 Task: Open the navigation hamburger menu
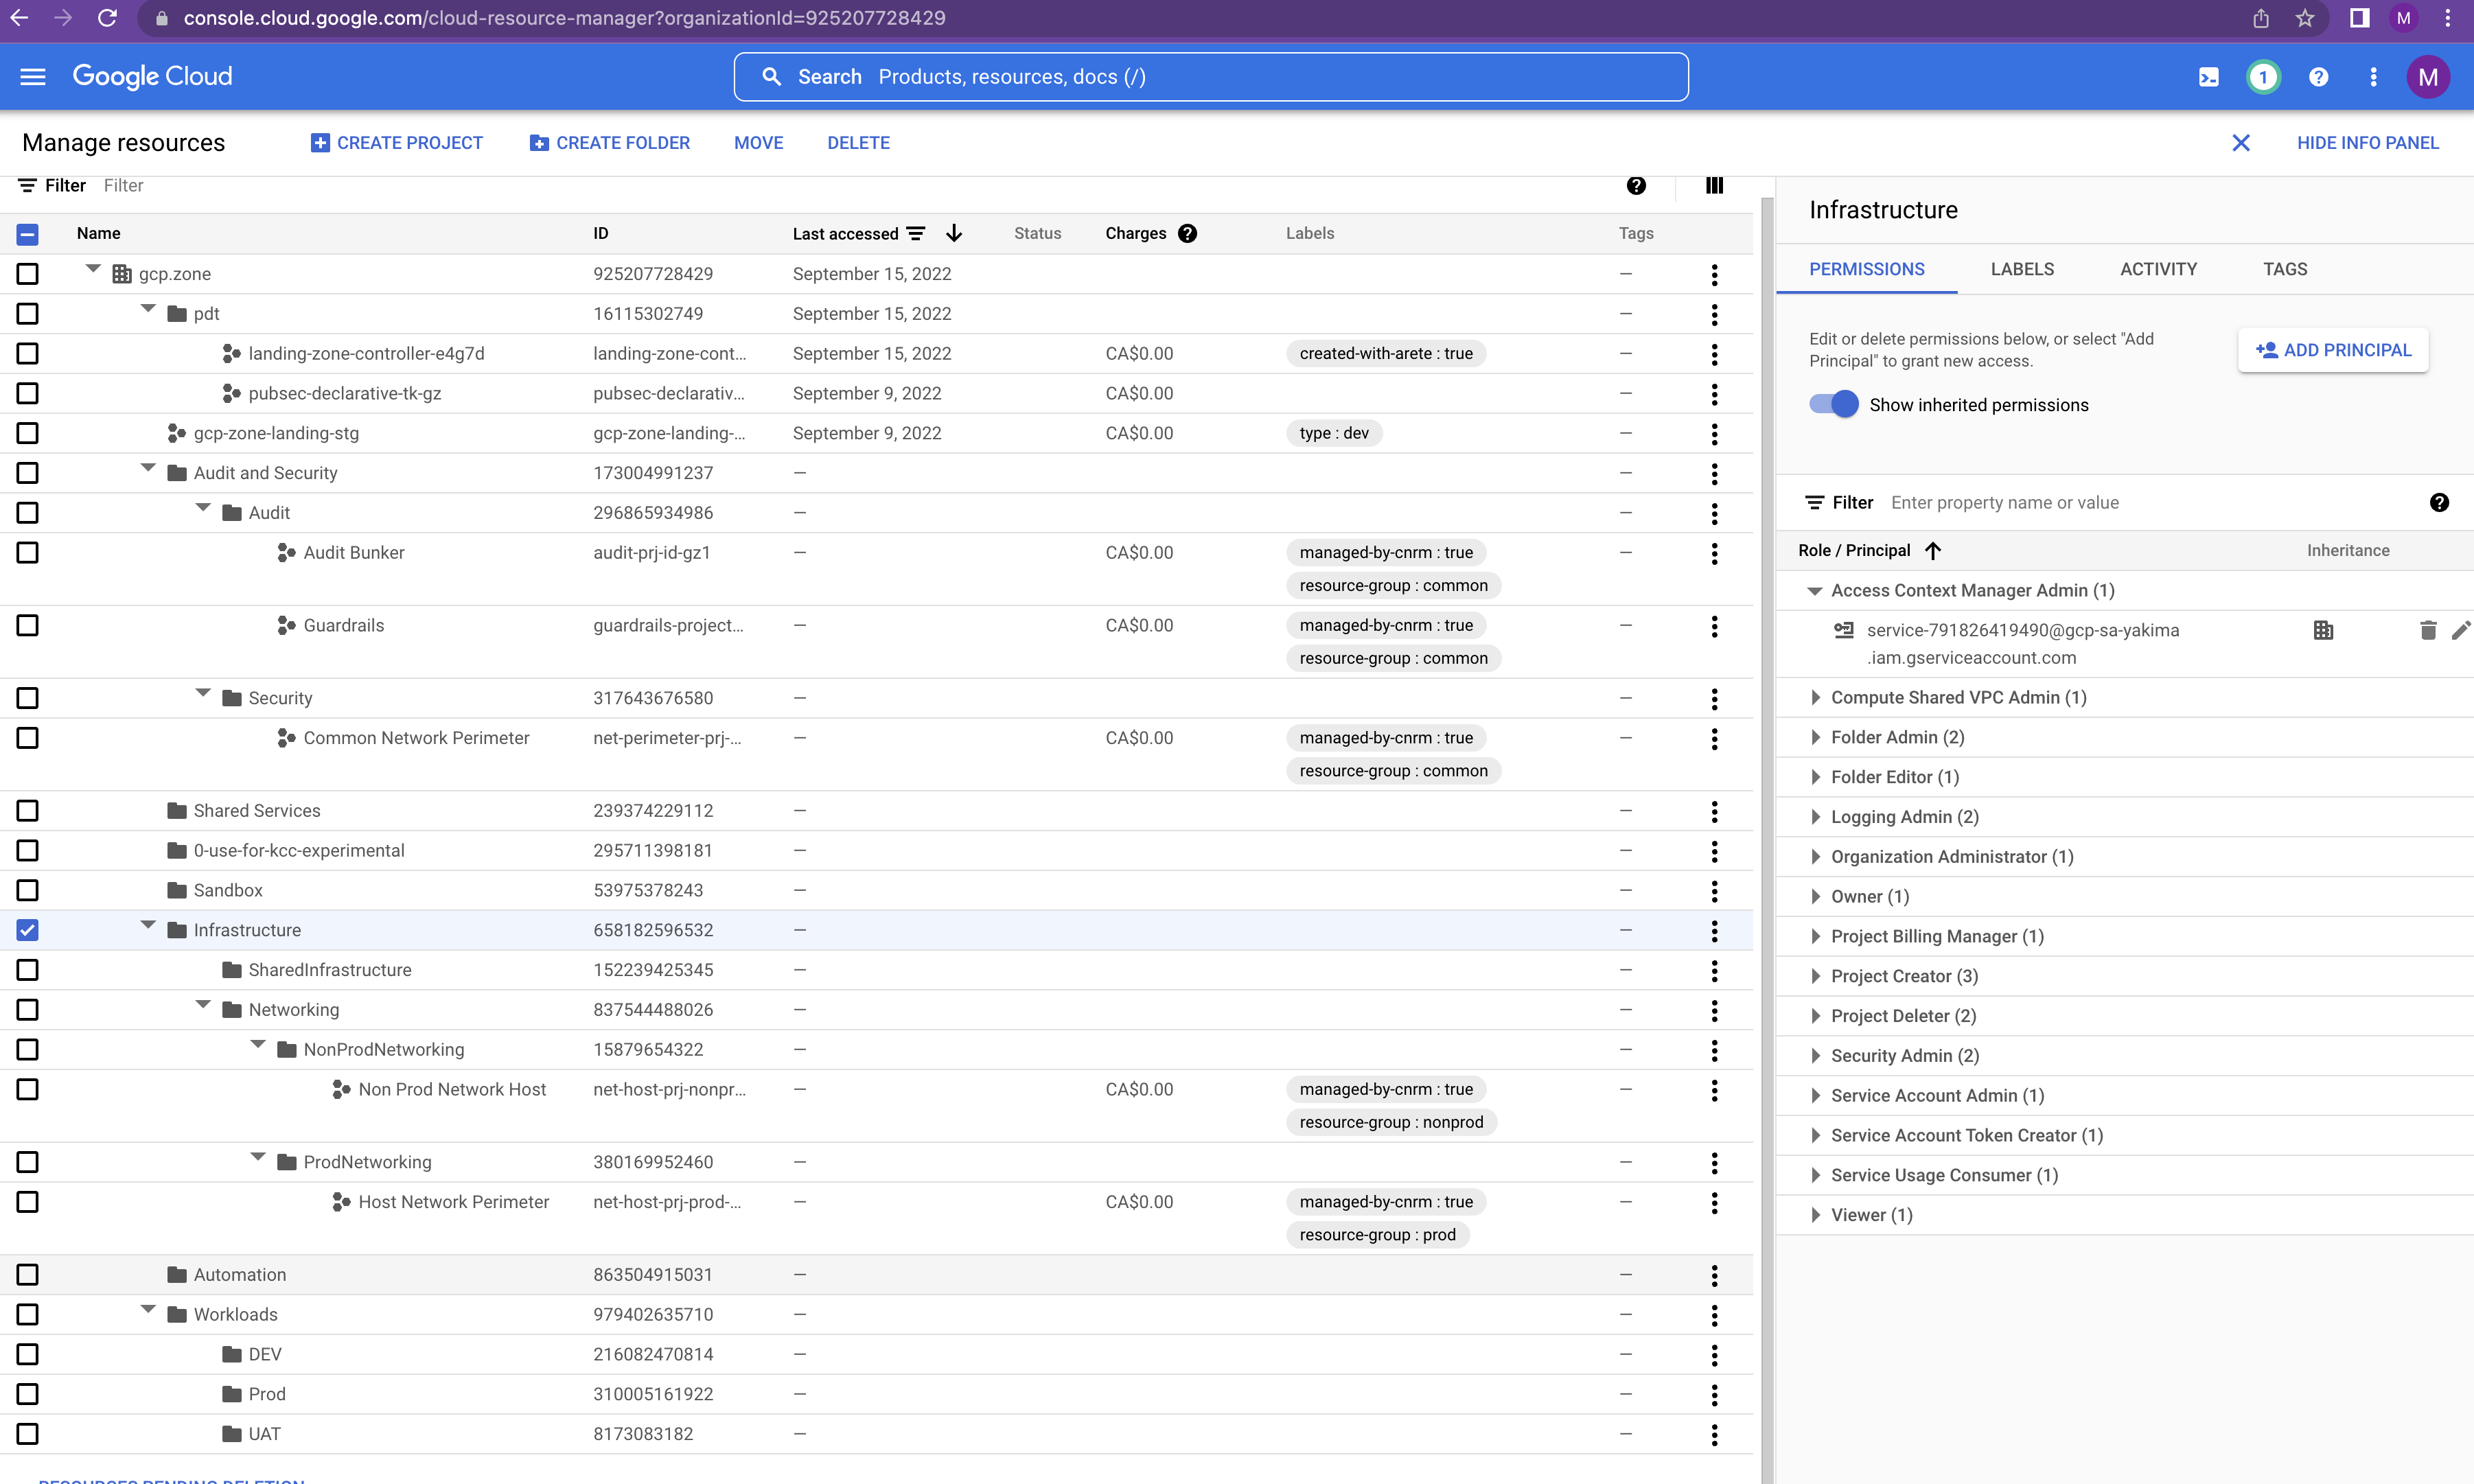[x=32, y=76]
